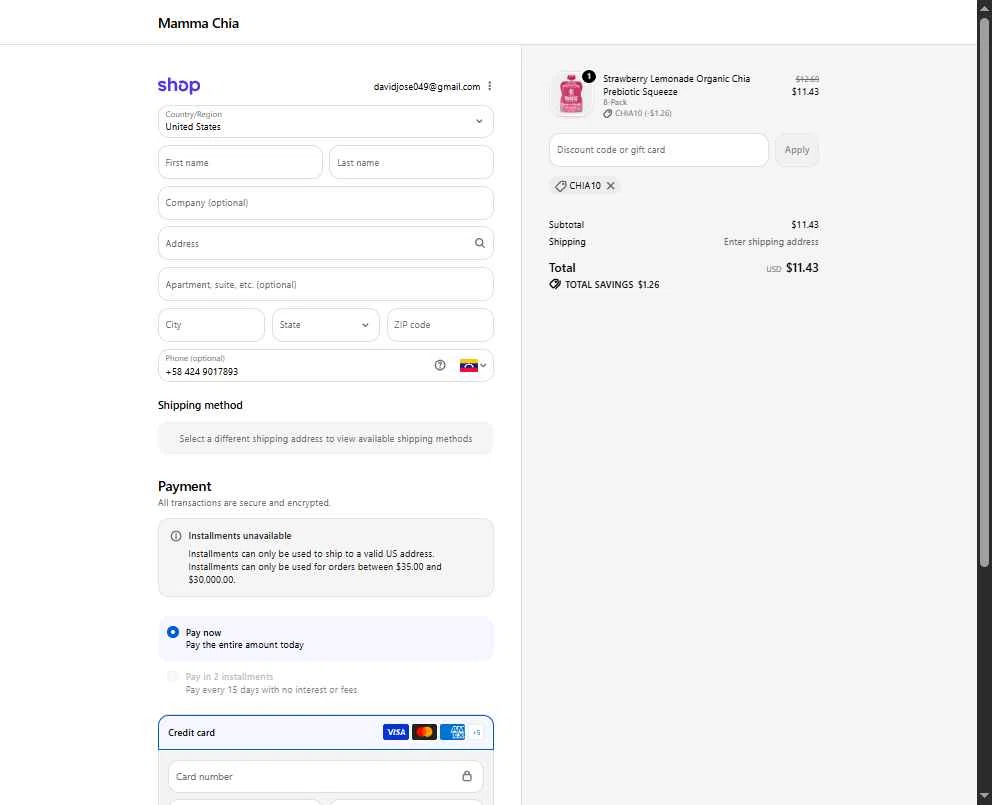Click the phone help question mark icon

pos(440,365)
